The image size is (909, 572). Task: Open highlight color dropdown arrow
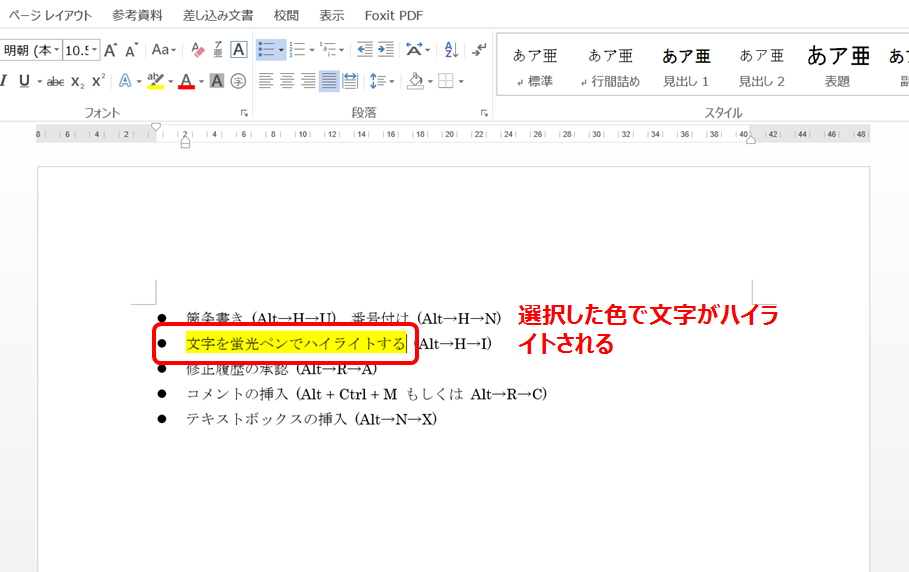tap(170, 81)
